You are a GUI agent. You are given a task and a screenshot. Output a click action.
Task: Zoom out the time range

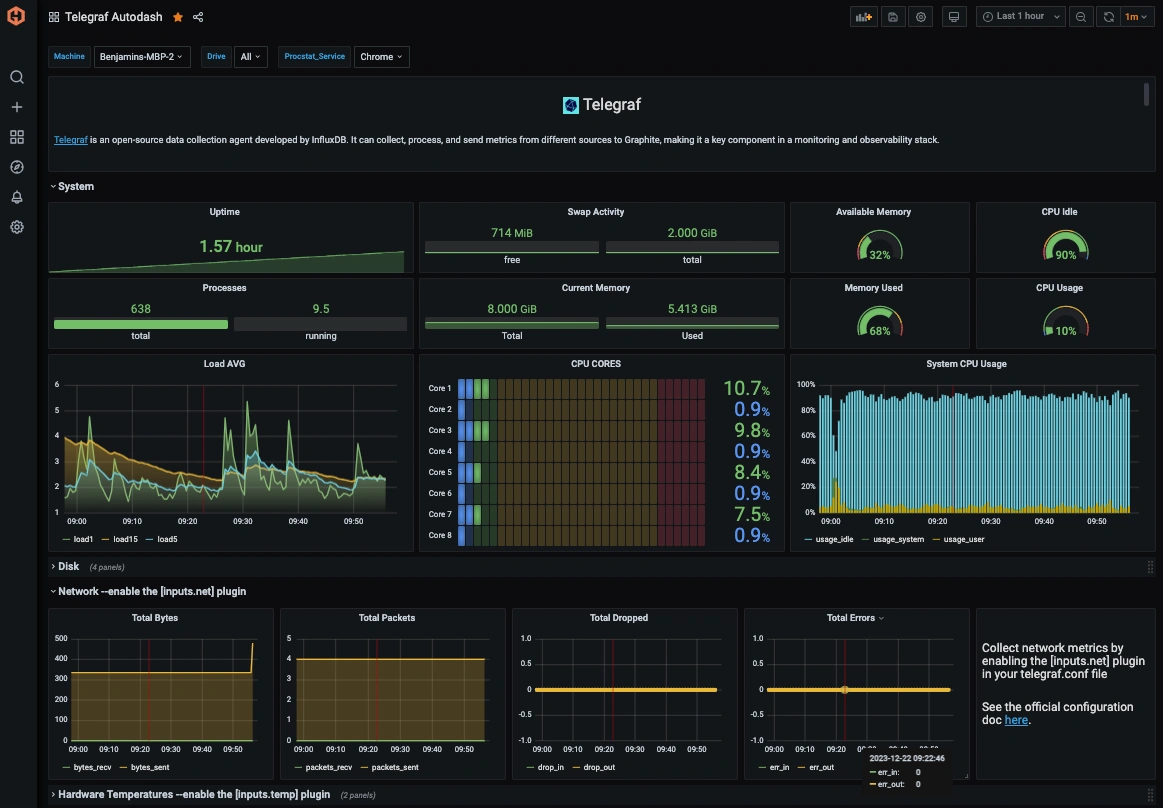click(x=1081, y=17)
